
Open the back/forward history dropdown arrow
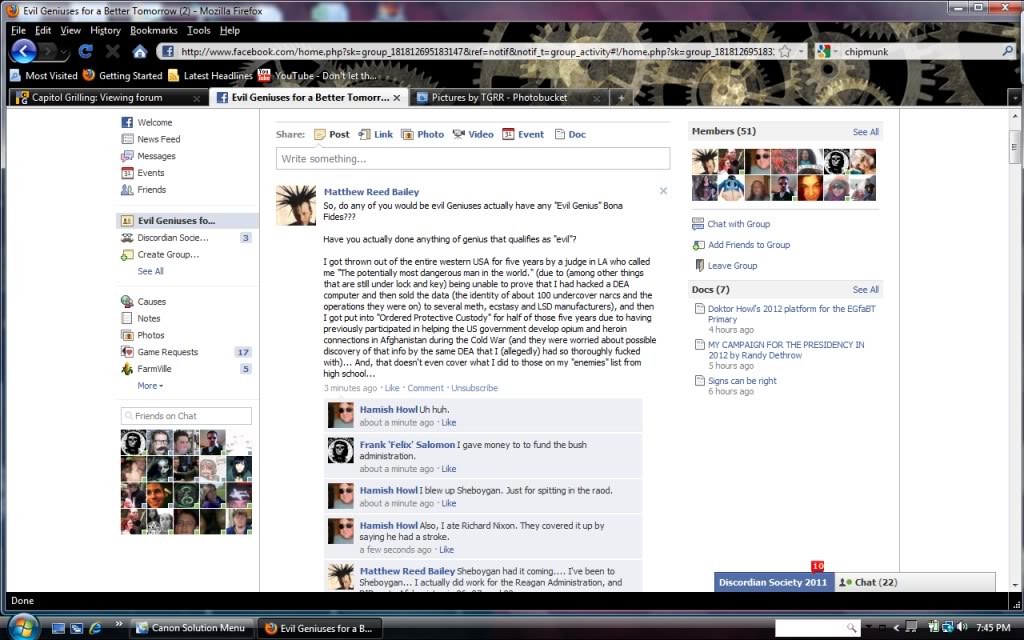64,52
